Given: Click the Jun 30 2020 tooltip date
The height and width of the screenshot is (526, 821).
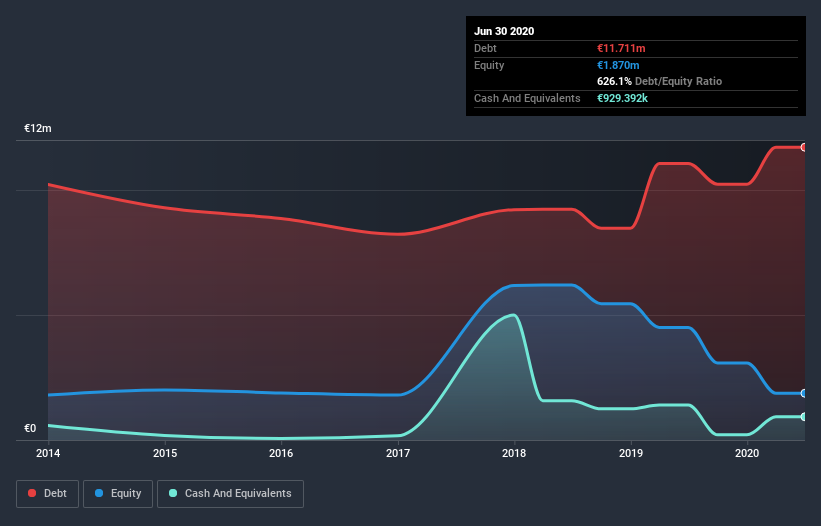Looking at the screenshot, I should (x=504, y=31).
